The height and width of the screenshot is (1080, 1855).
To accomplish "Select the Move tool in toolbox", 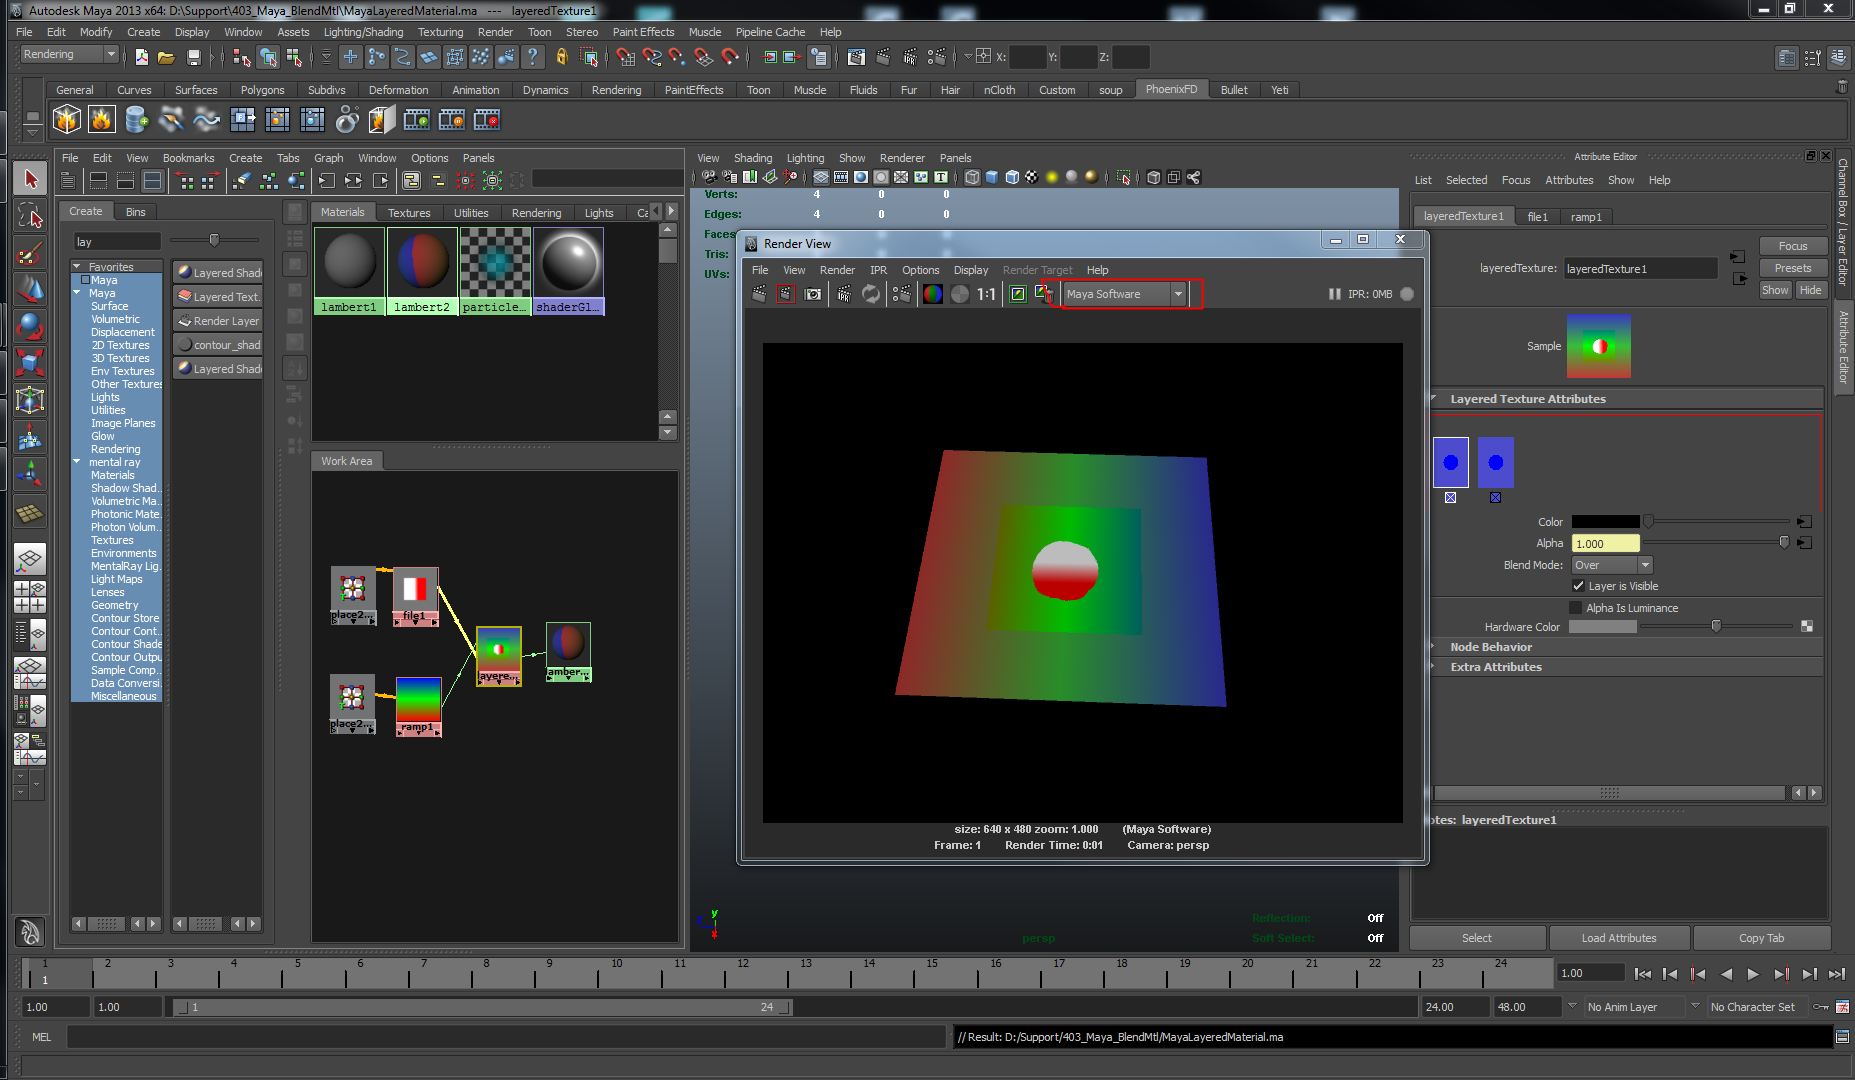I will (30, 290).
